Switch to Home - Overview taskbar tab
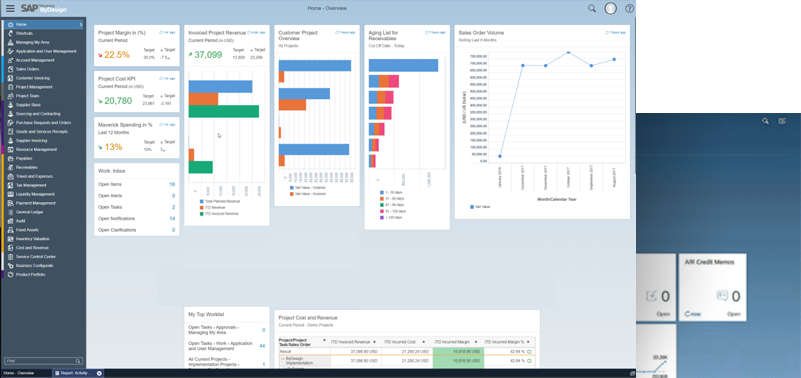Screen dimensions: 801x378 click(26, 373)
